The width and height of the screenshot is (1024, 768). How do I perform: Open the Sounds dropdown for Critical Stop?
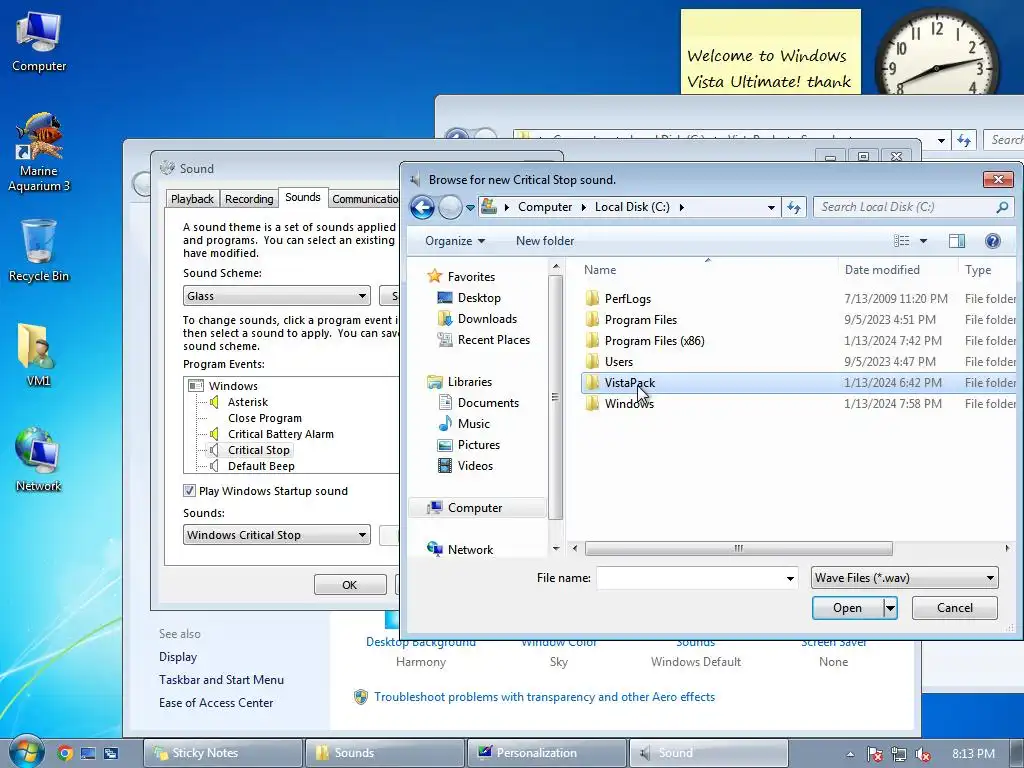click(x=276, y=535)
